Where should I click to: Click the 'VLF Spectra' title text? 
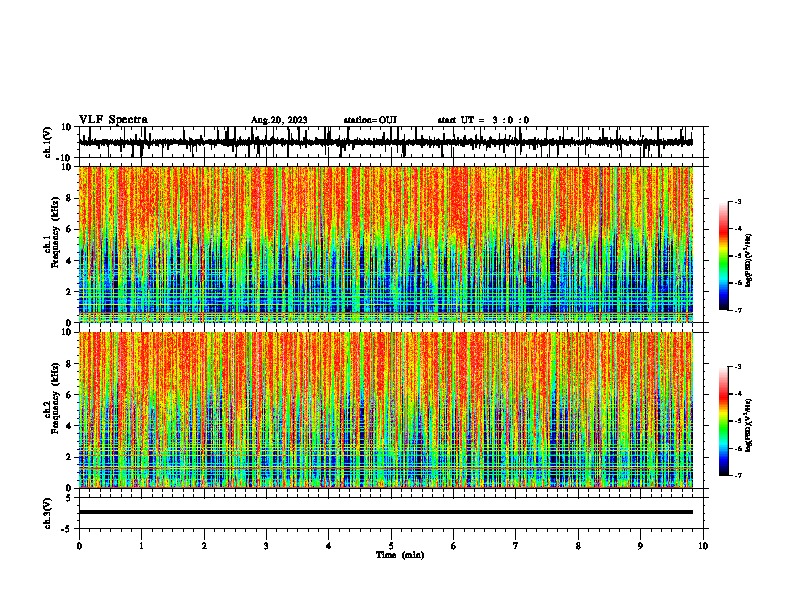[113, 120]
